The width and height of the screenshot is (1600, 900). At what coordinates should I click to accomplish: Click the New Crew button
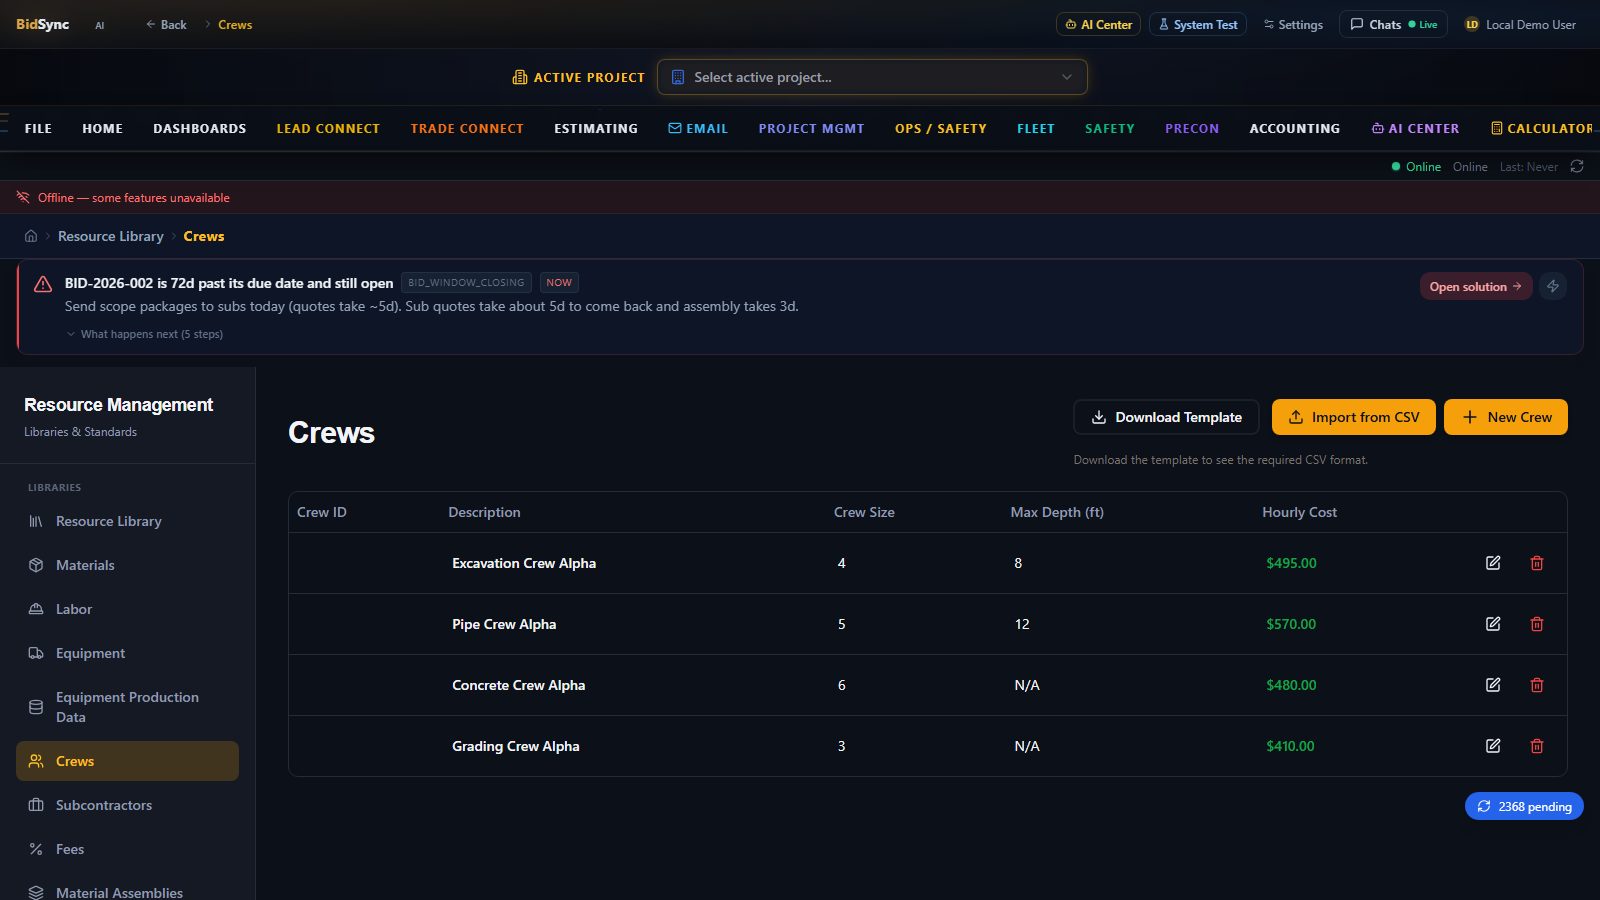point(1506,417)
